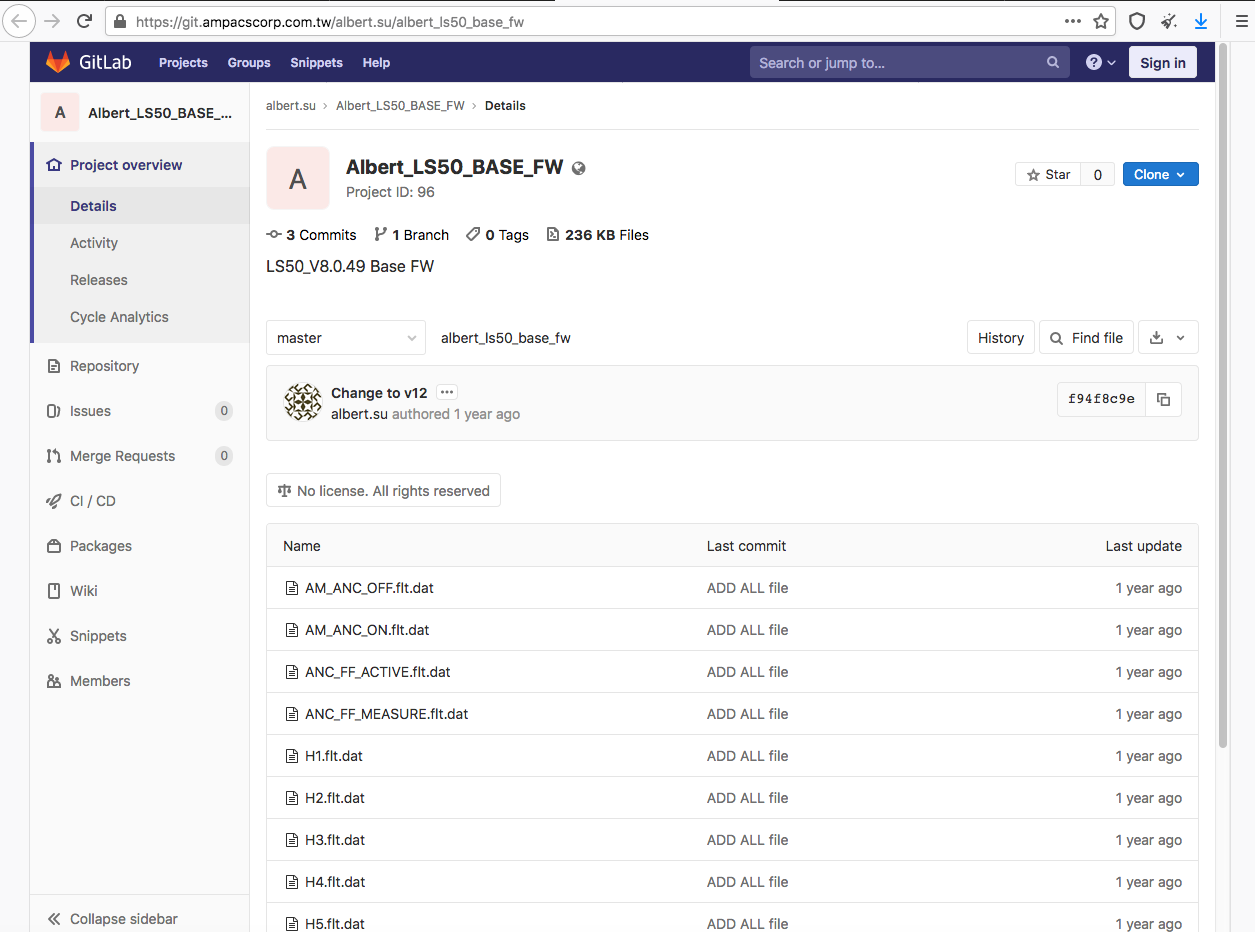Click the Snippets scissors icon in sidebar
Screen dimensions: 1255x932
click(54, 636)
